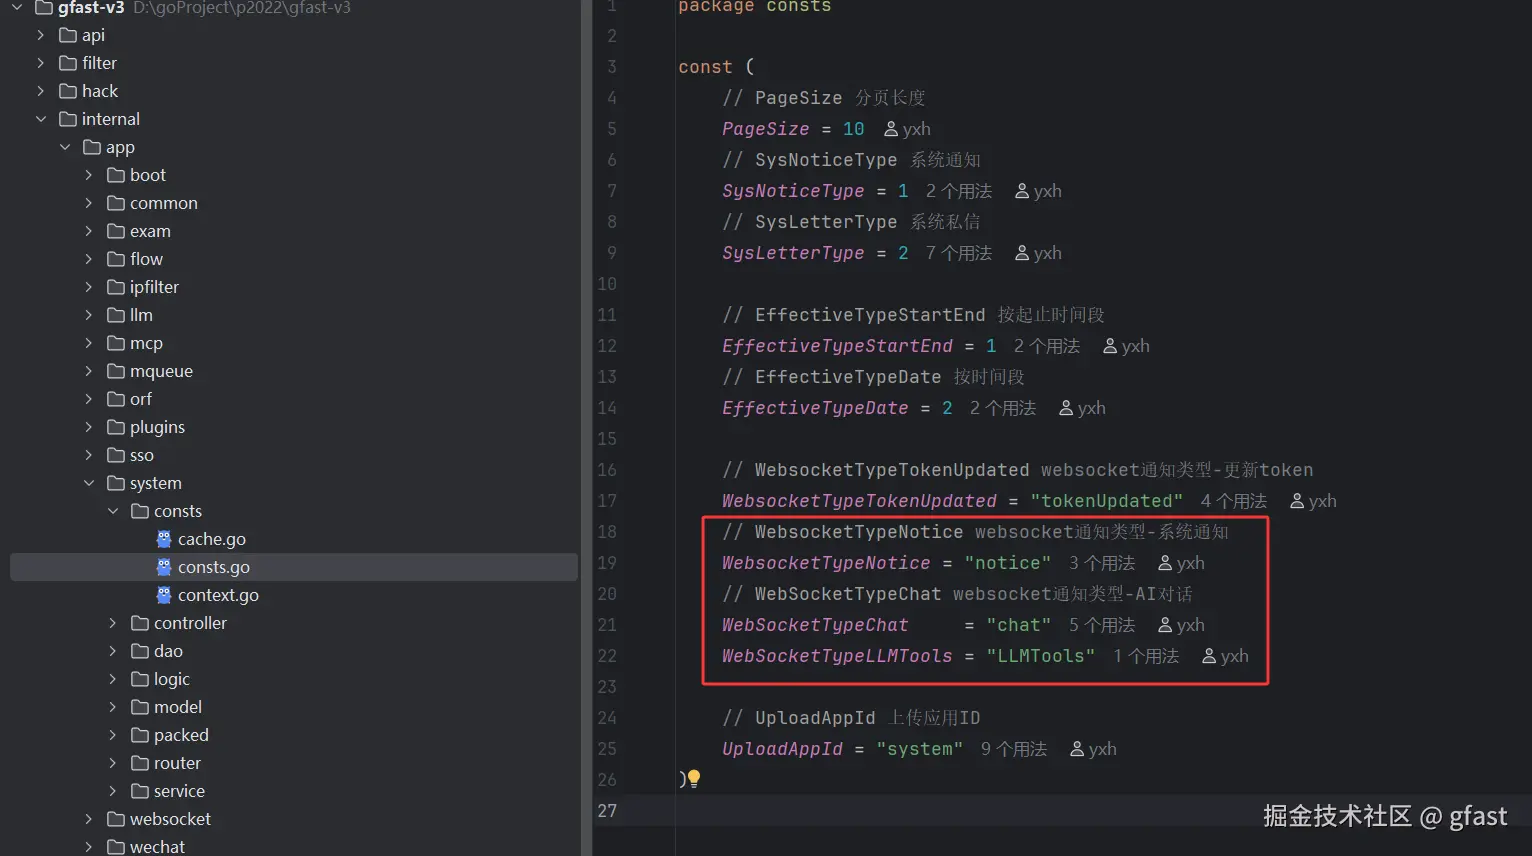The width and height of the screenshot is (1532, 856).
Task: Click the Go file icon for cache.go
Action: (x=164, y=539)
